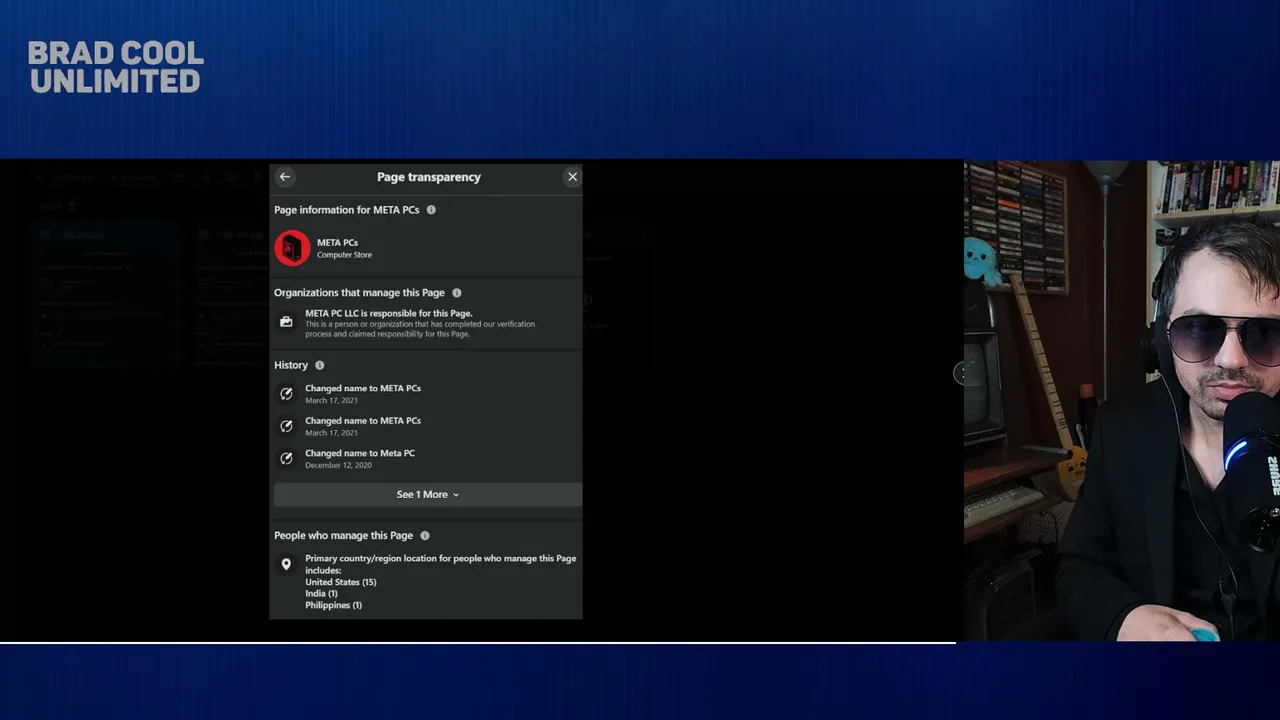Open info icon beside Page information for META PCs
The height and width of the screenshot is (720, 1280).
(431, 210)
